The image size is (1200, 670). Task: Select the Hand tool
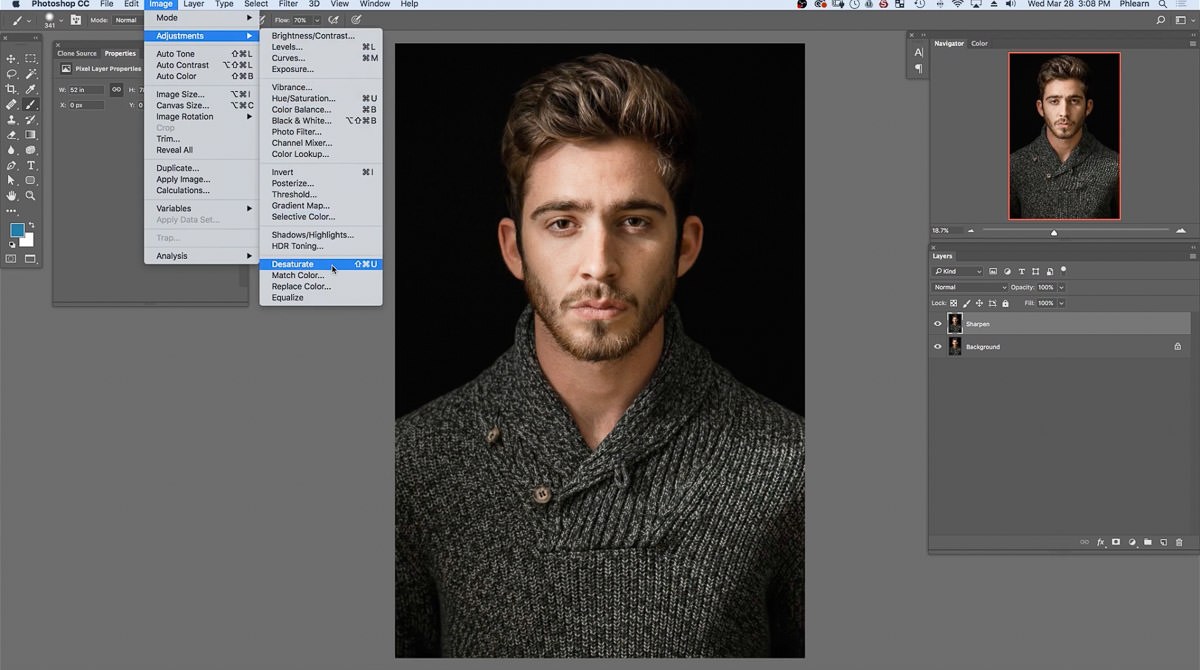(12, 196)
